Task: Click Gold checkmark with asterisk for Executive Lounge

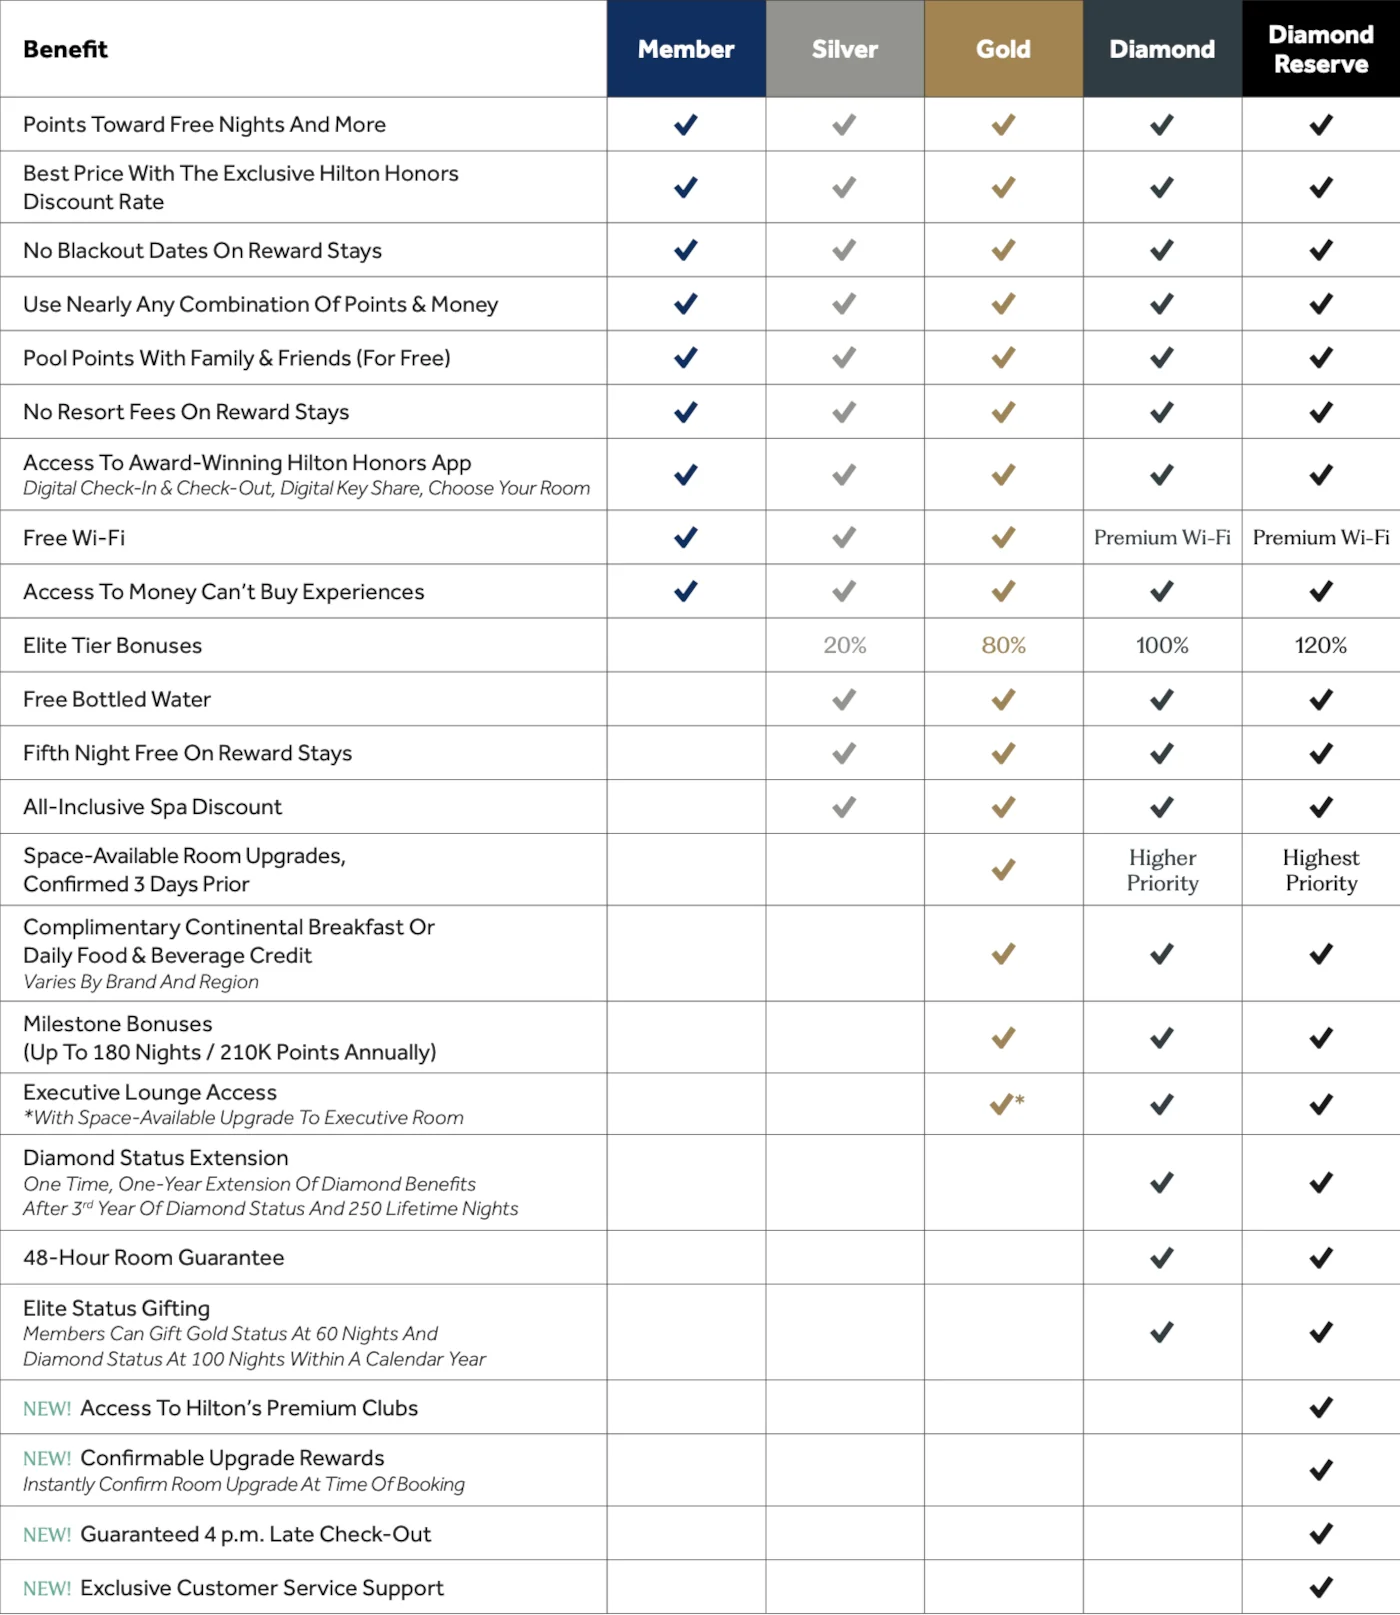Action: click(1003, 1104)
